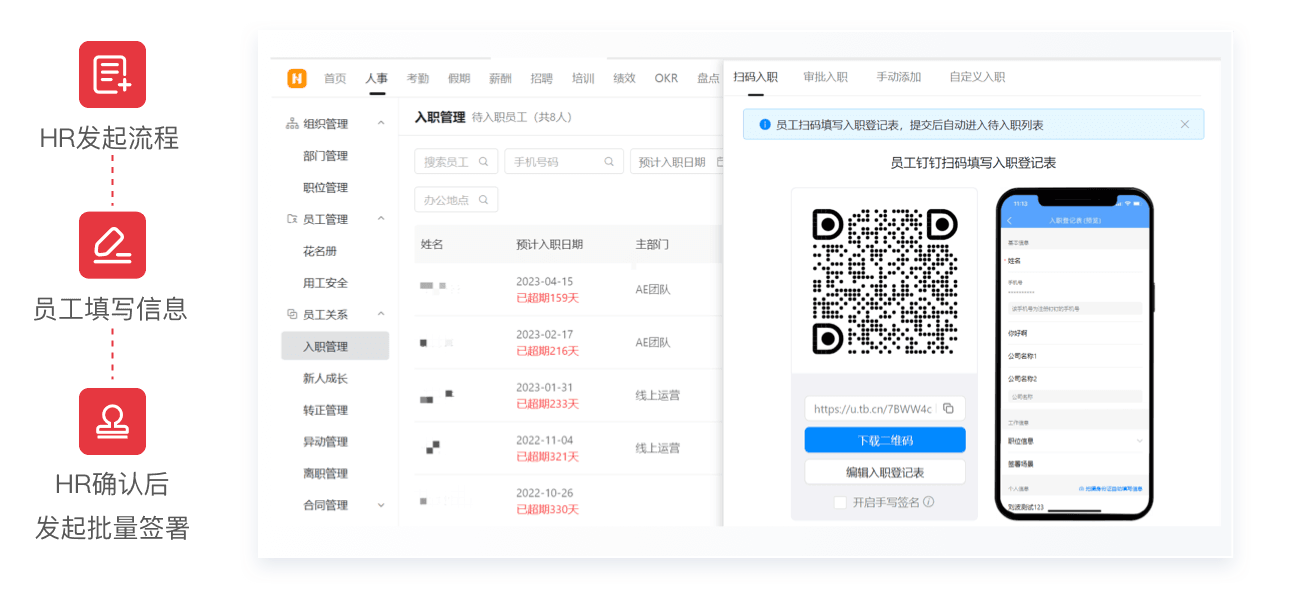This screenshot has width=1298, height=596.
Task: Collapse the 组织管理 sidebar group
Action: tap(381, 124)
